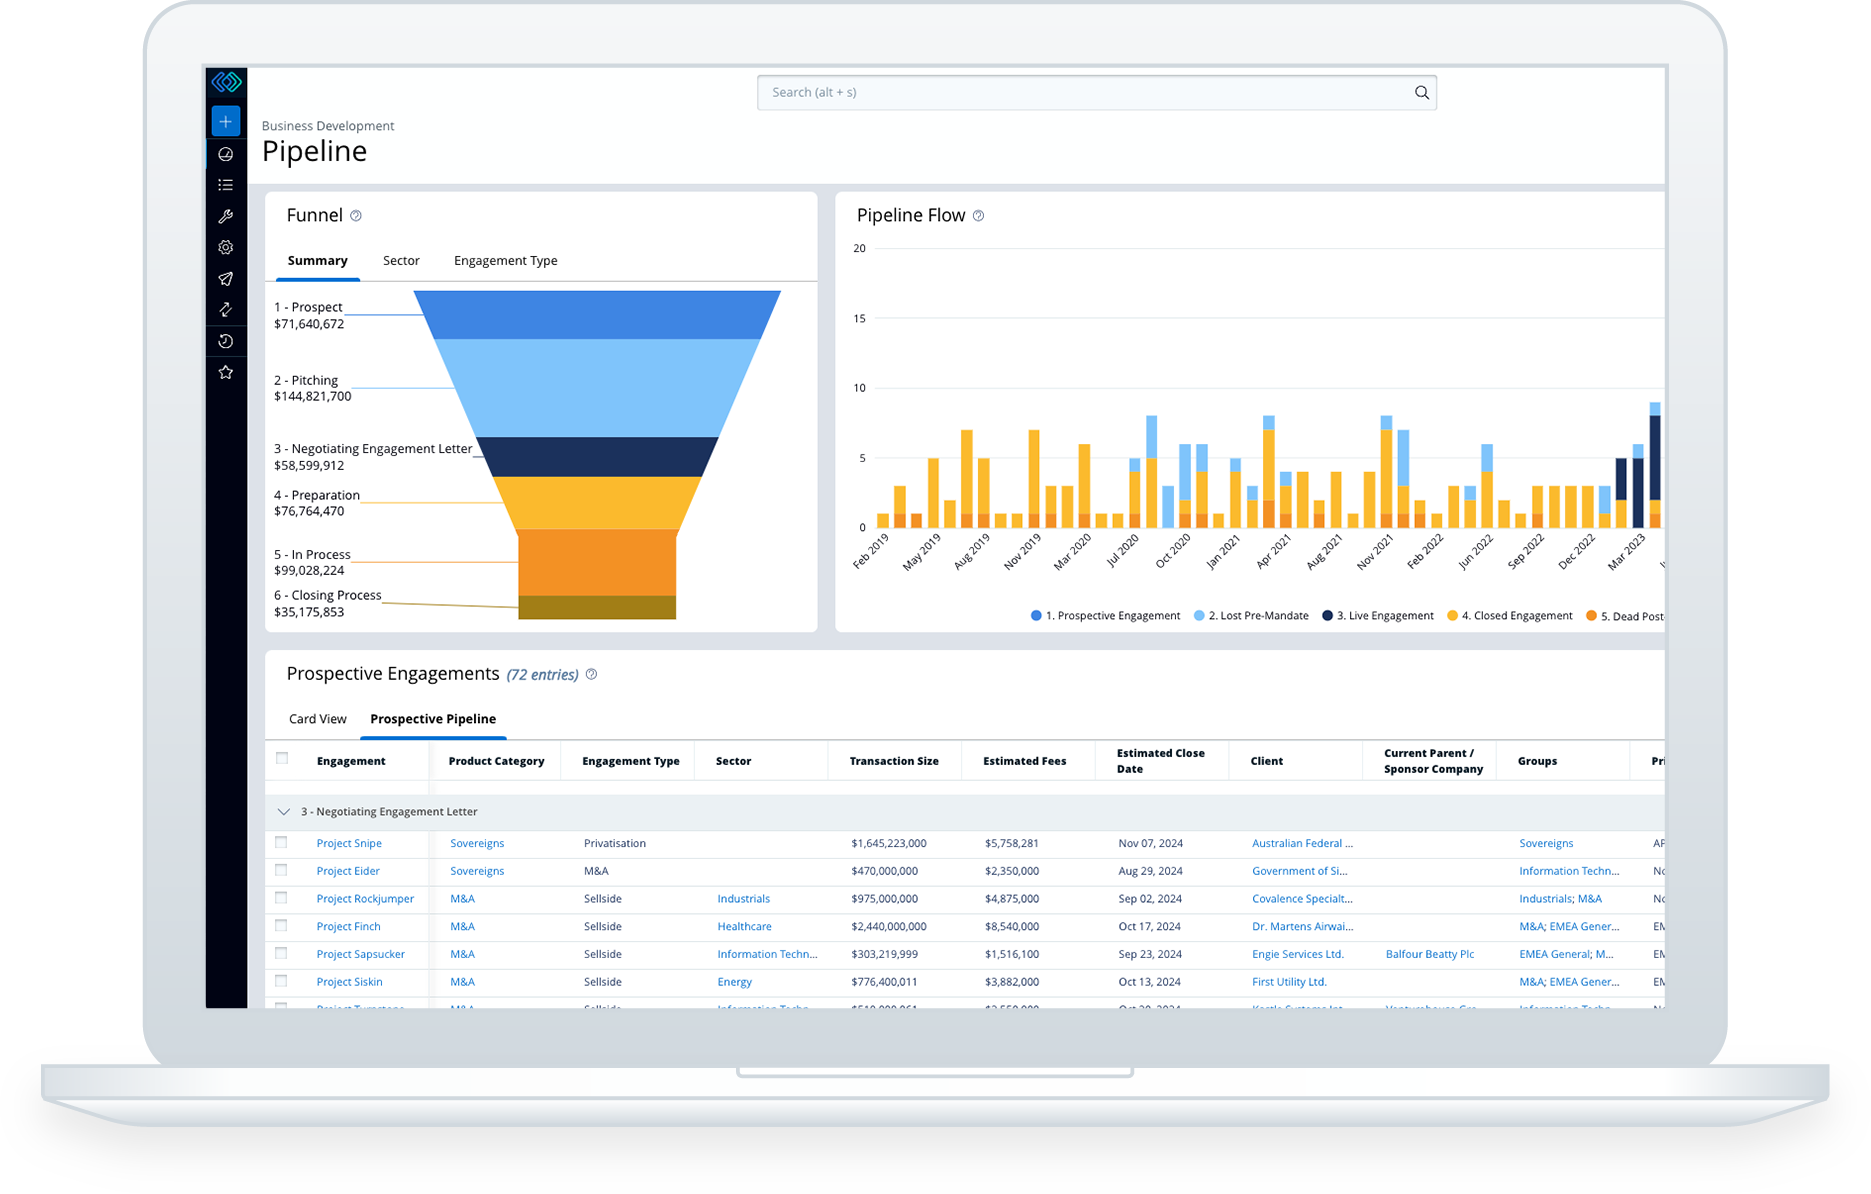
Task: Open the dashboard gauge icon in sidebar
Action: [226, 154]
